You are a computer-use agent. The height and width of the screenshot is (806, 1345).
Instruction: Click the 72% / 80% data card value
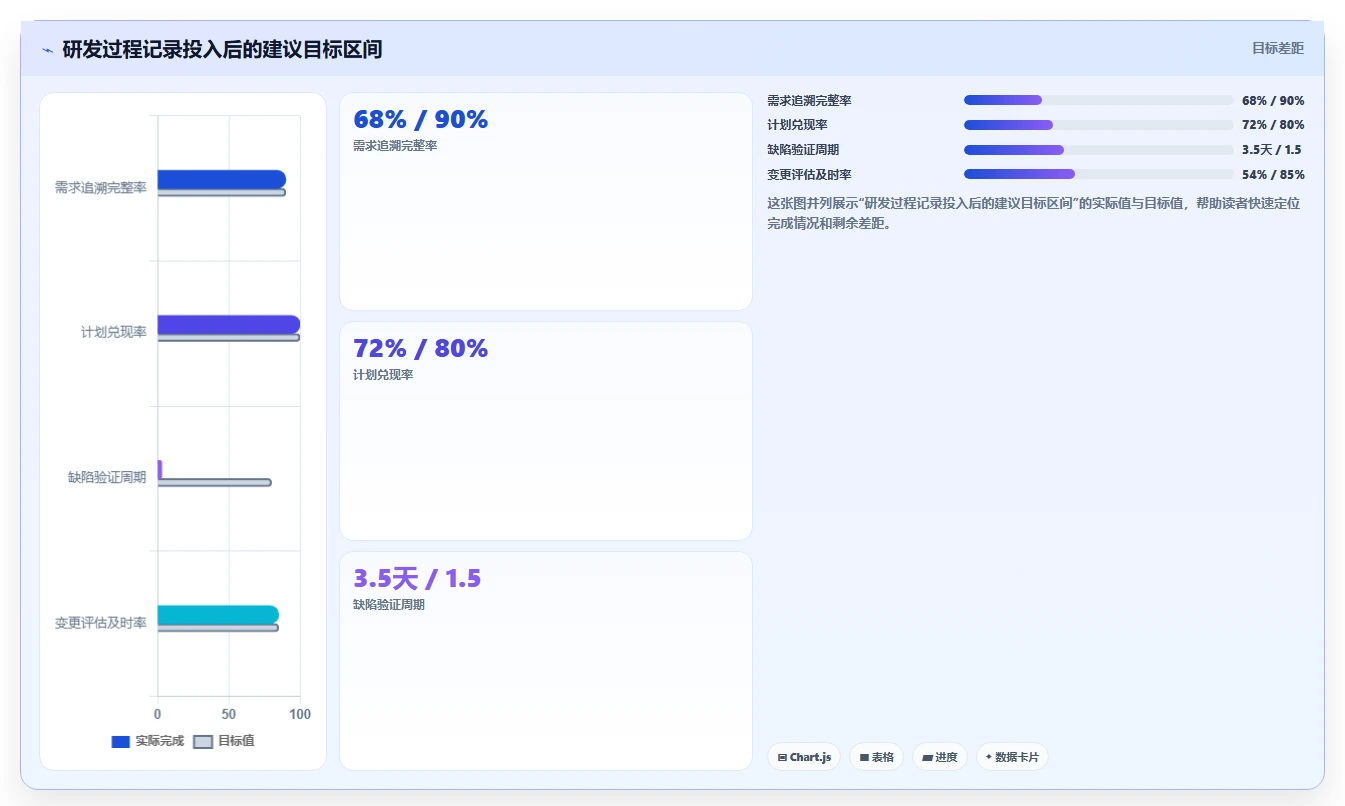click(x=421, y=349)
